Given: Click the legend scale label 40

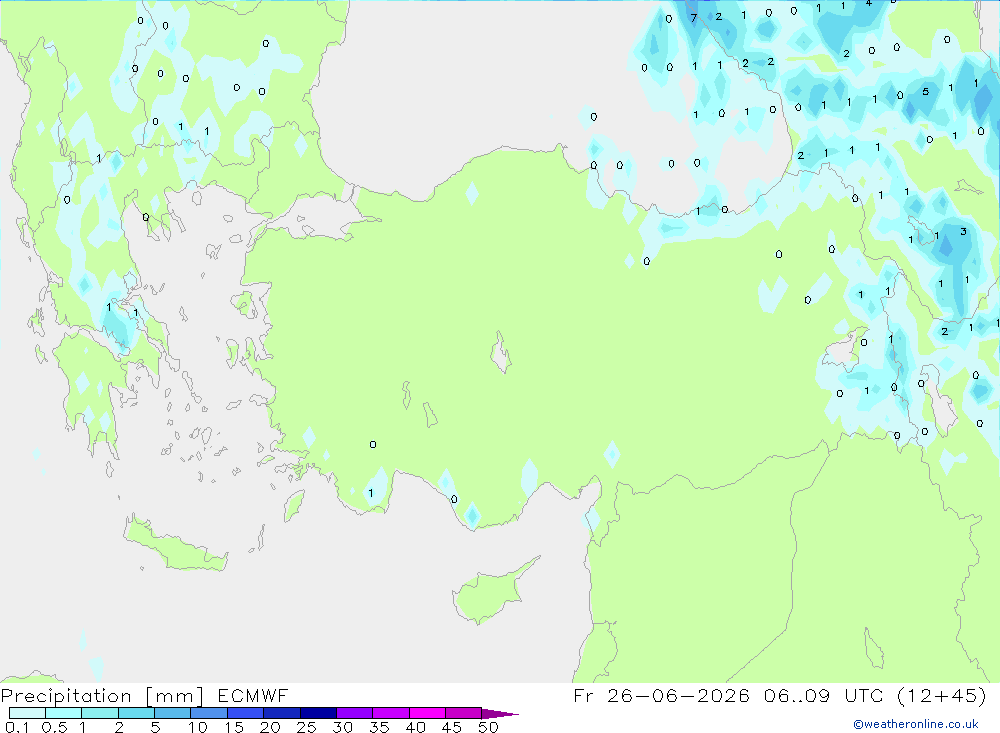Looking at the screenshot, I should [416, 727].
